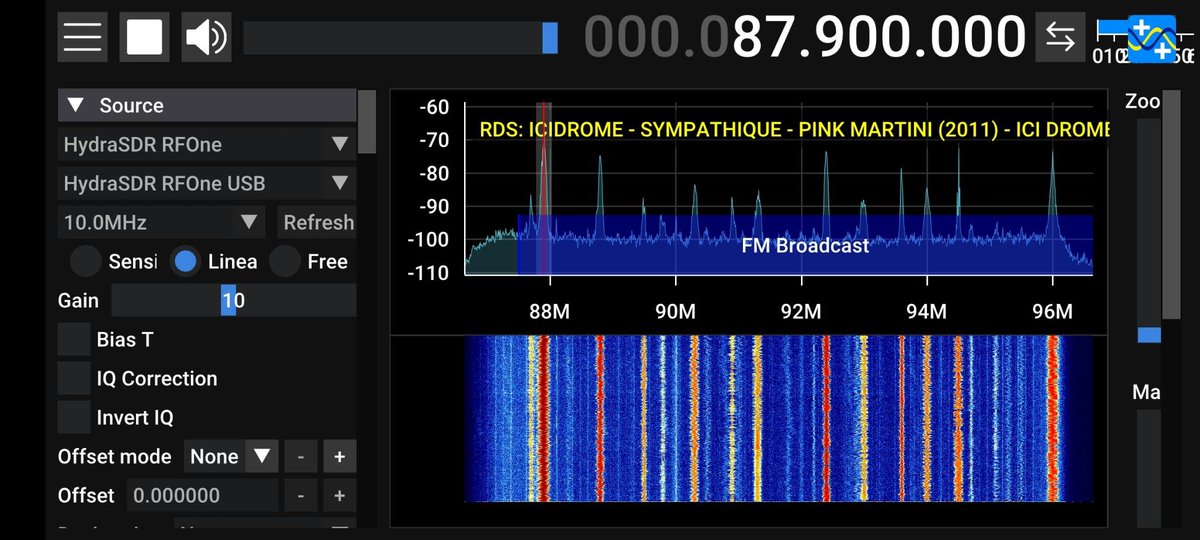This screenshot has width=1200, height=540.
Task: Select the Linea gain mode radio button
Action: tap(185, 261)
